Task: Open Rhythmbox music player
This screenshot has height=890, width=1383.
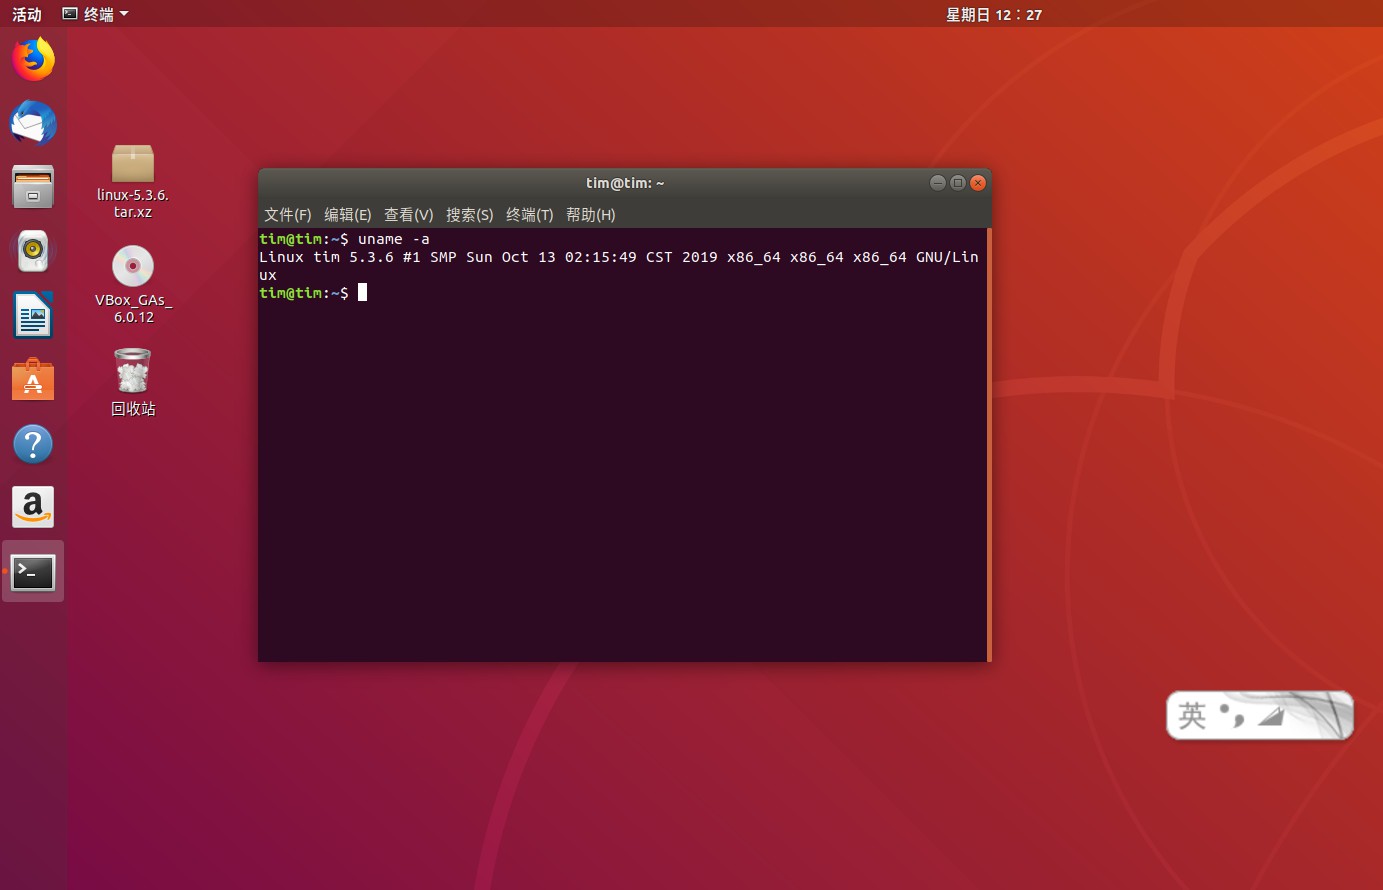Action: (33, 251)
